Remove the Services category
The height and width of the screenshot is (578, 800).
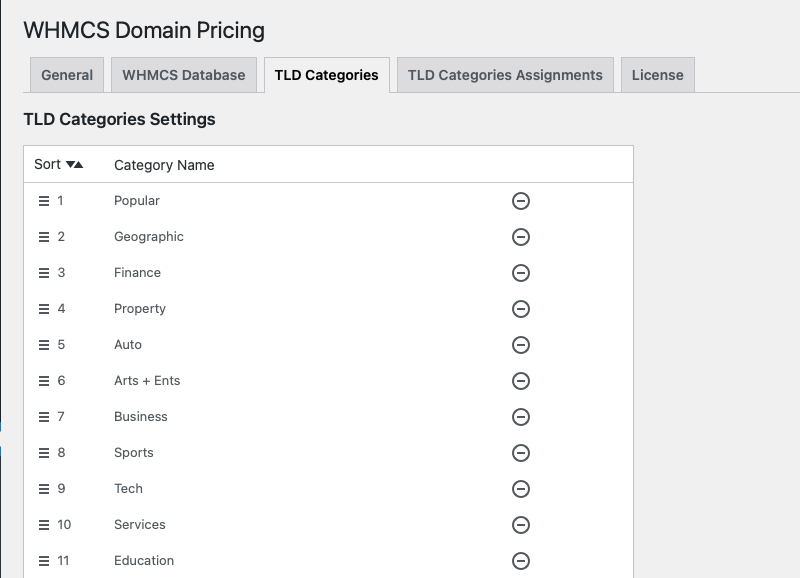tap(520, 525)
